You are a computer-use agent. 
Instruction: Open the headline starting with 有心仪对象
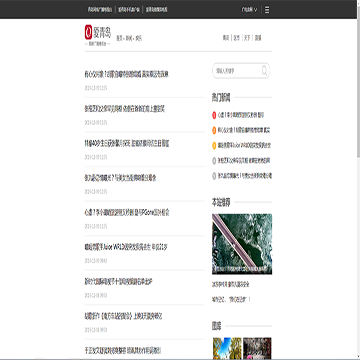127,74
